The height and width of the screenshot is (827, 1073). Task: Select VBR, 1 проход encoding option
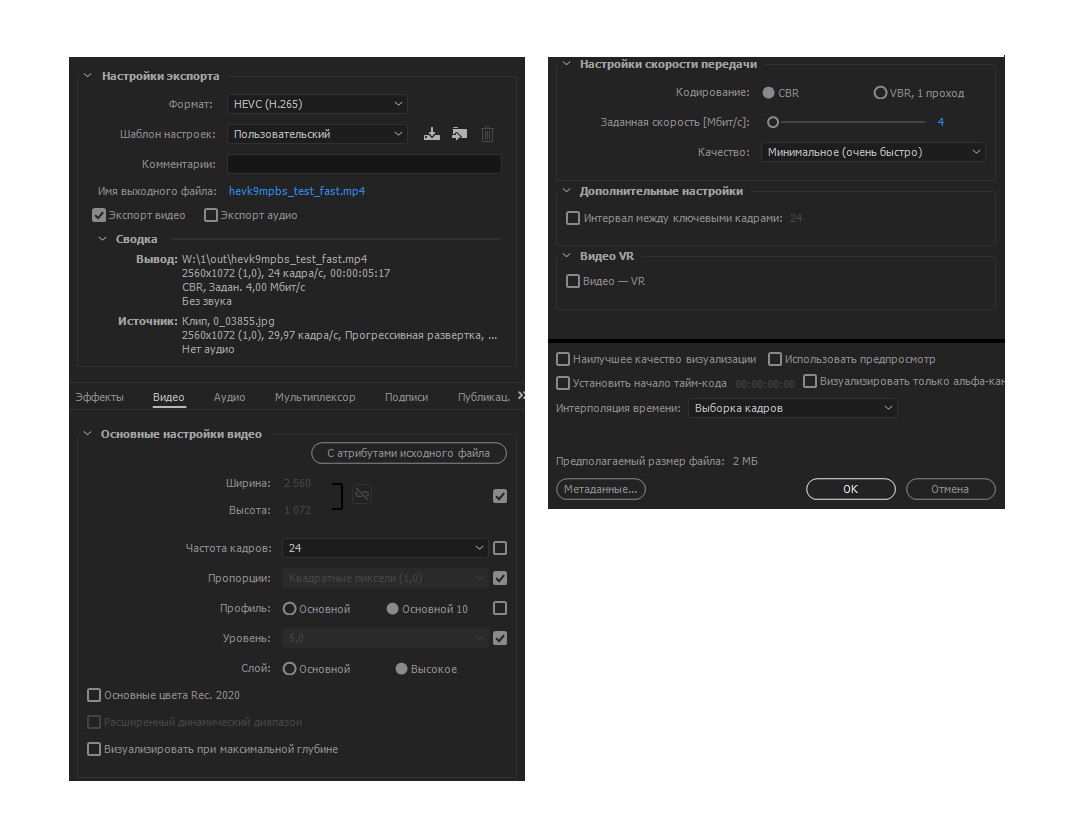click(880, 92)
